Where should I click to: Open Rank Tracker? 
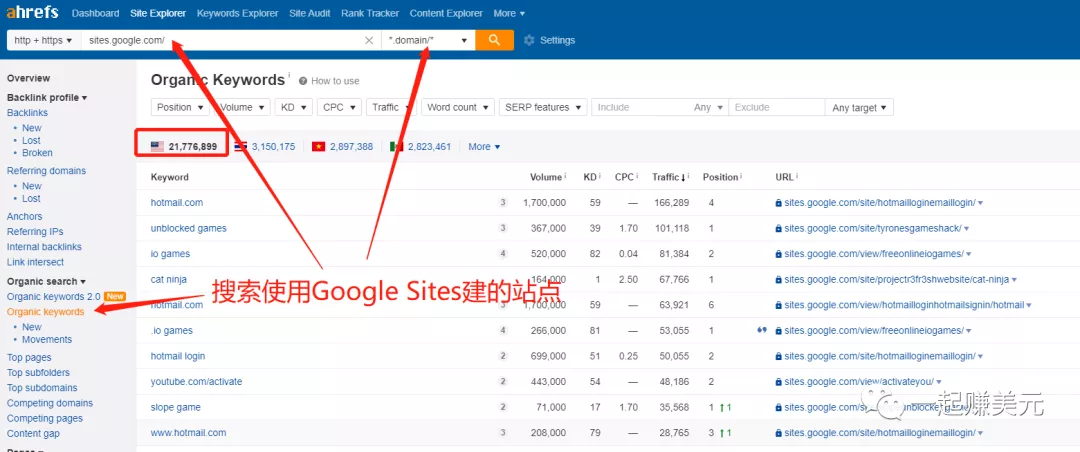click(x=370, y=13)
